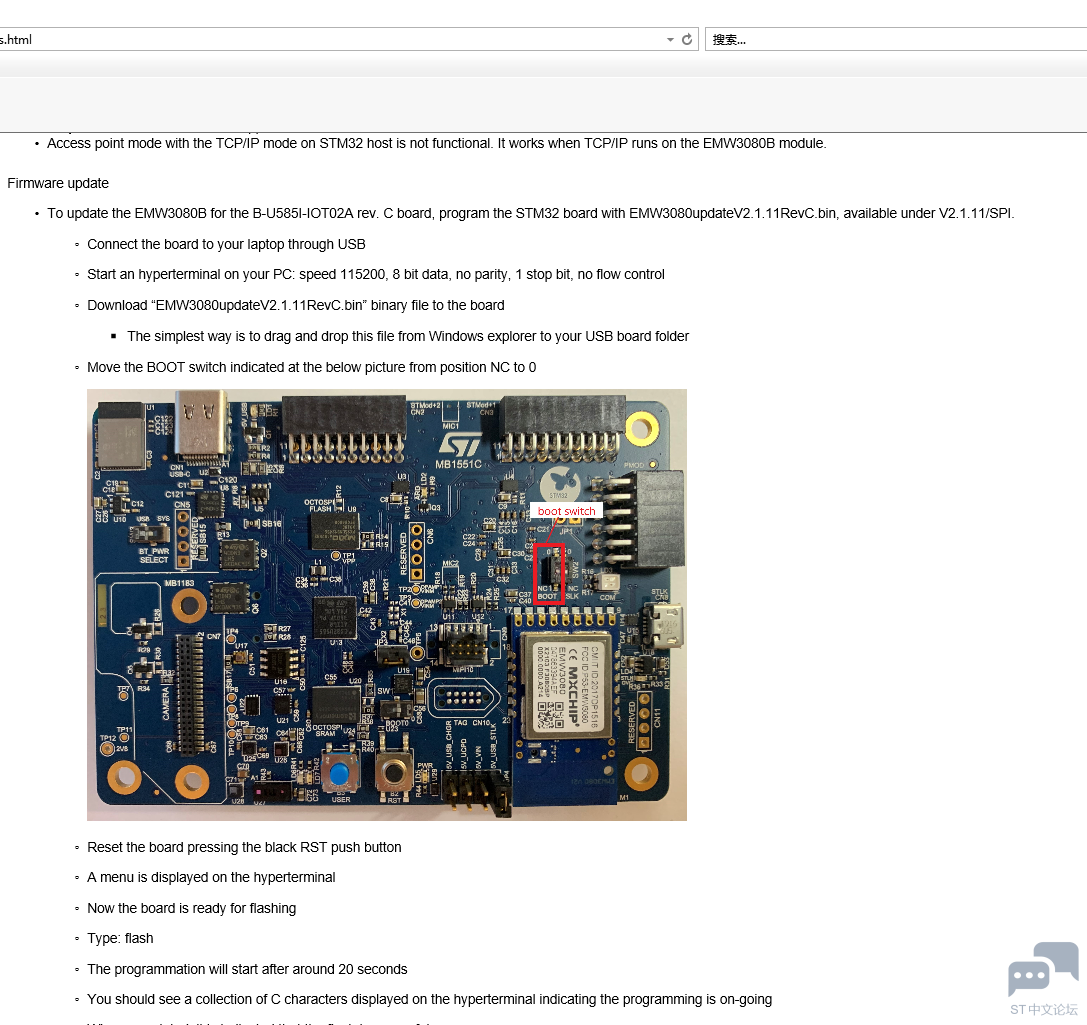Click the "Firmware update" heading text

pos(58,184)
